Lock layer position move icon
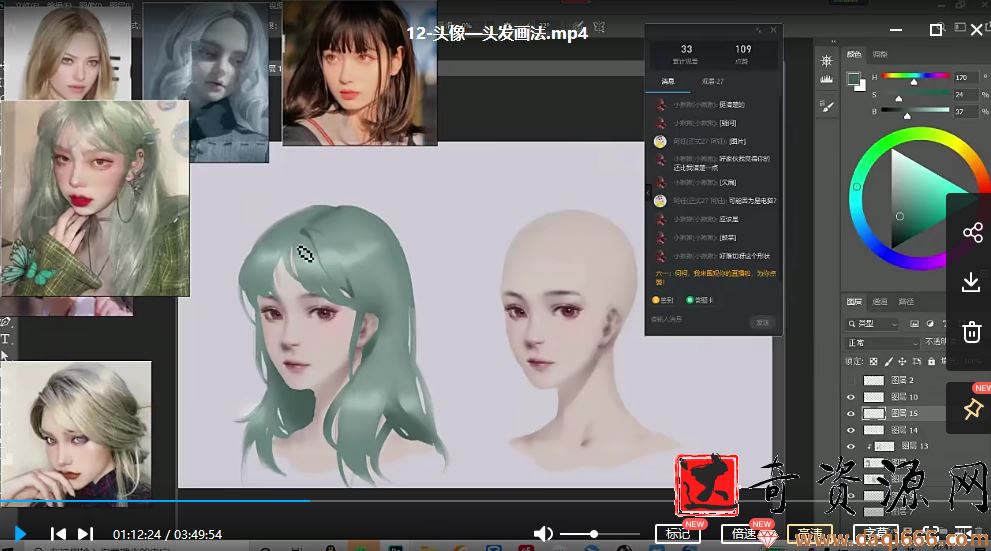 tap(903, 361)
